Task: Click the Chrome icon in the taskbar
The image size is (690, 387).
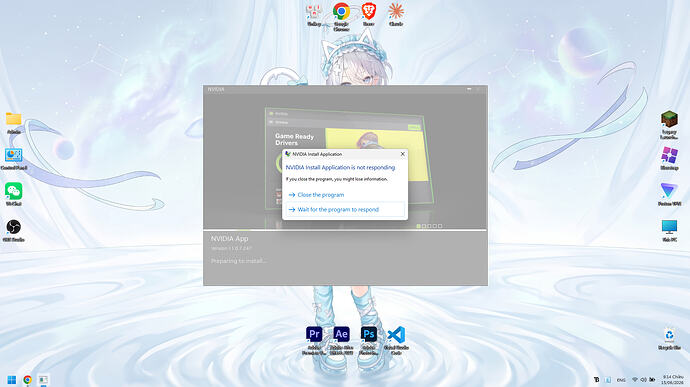Action: (27, 380)
